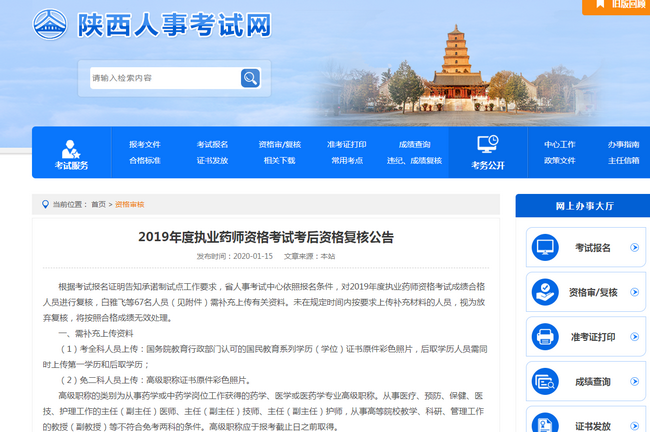The width and height of the screenshot is (650, 432).
Task: Click the 证书发放 certificate icon
Action: click(545, 422)
